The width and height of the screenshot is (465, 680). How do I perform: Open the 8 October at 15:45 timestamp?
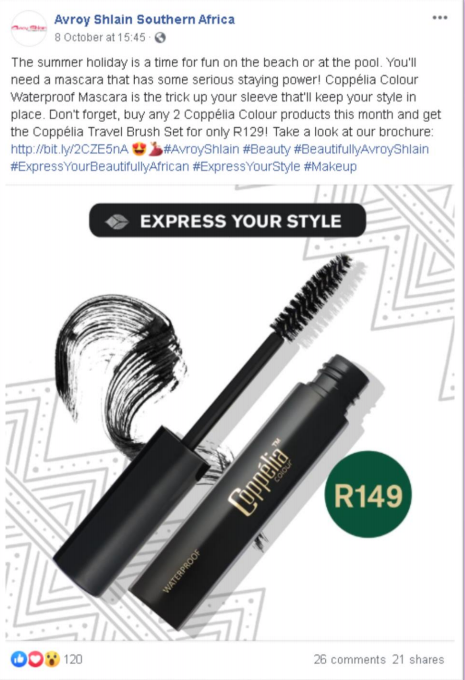coord(100,38)
